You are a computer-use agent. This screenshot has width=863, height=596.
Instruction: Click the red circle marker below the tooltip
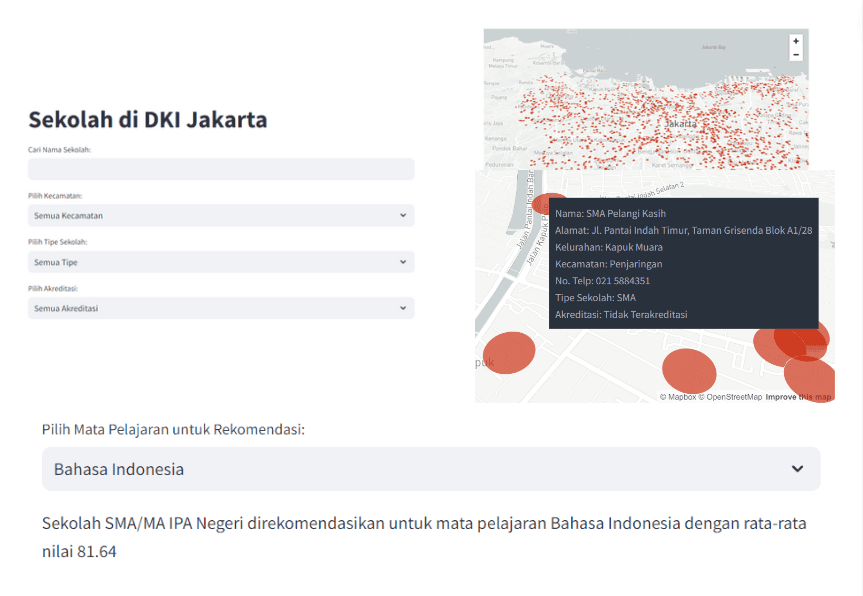tap(688, 370)
